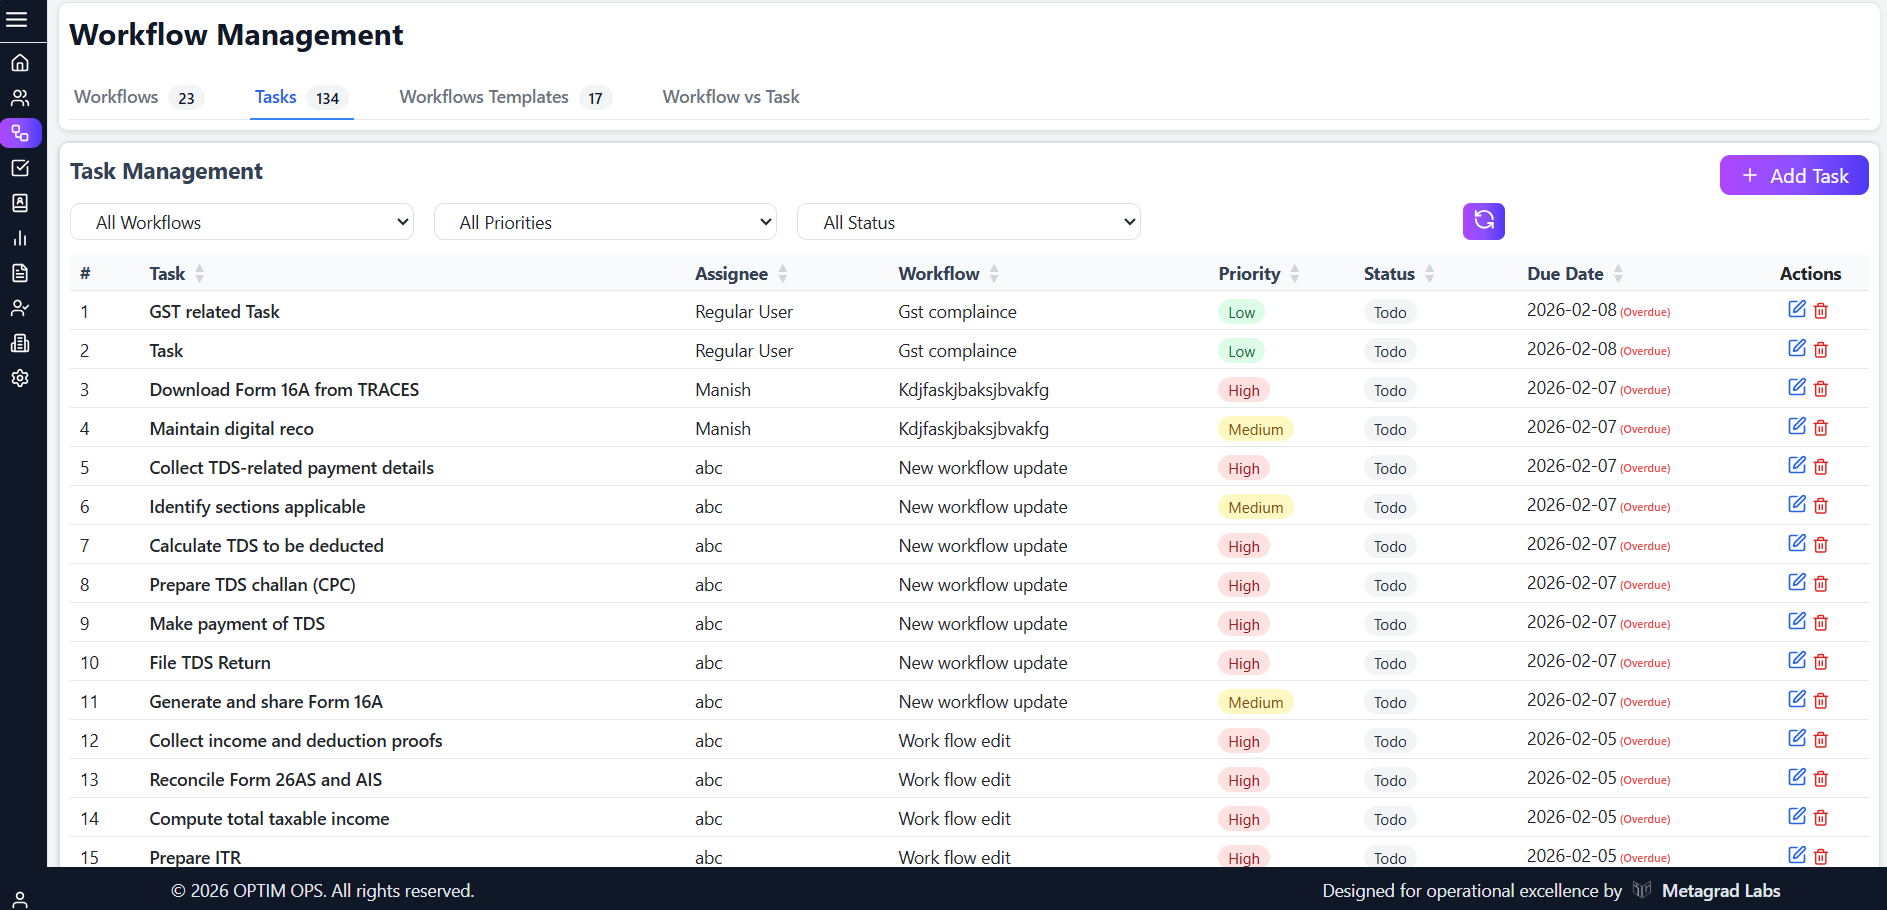
Task: Click the Metagrad Labs footer link
Action: pos(1720,890)
